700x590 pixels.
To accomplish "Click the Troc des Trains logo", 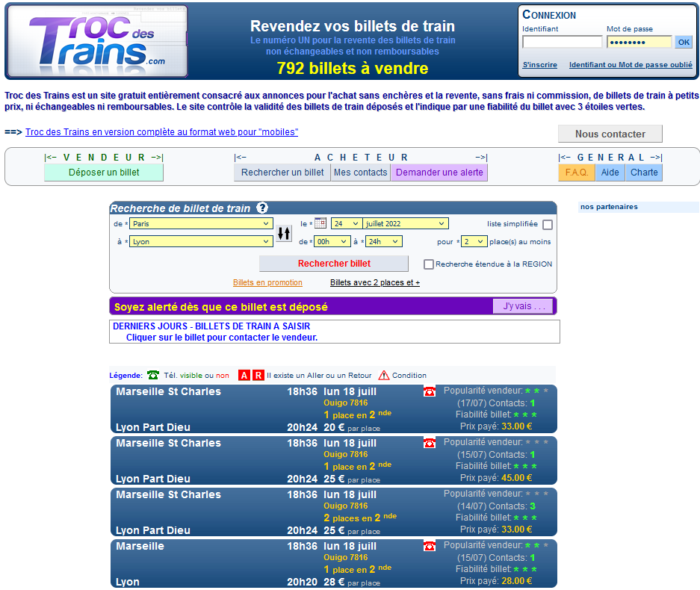I will [97, 40].
